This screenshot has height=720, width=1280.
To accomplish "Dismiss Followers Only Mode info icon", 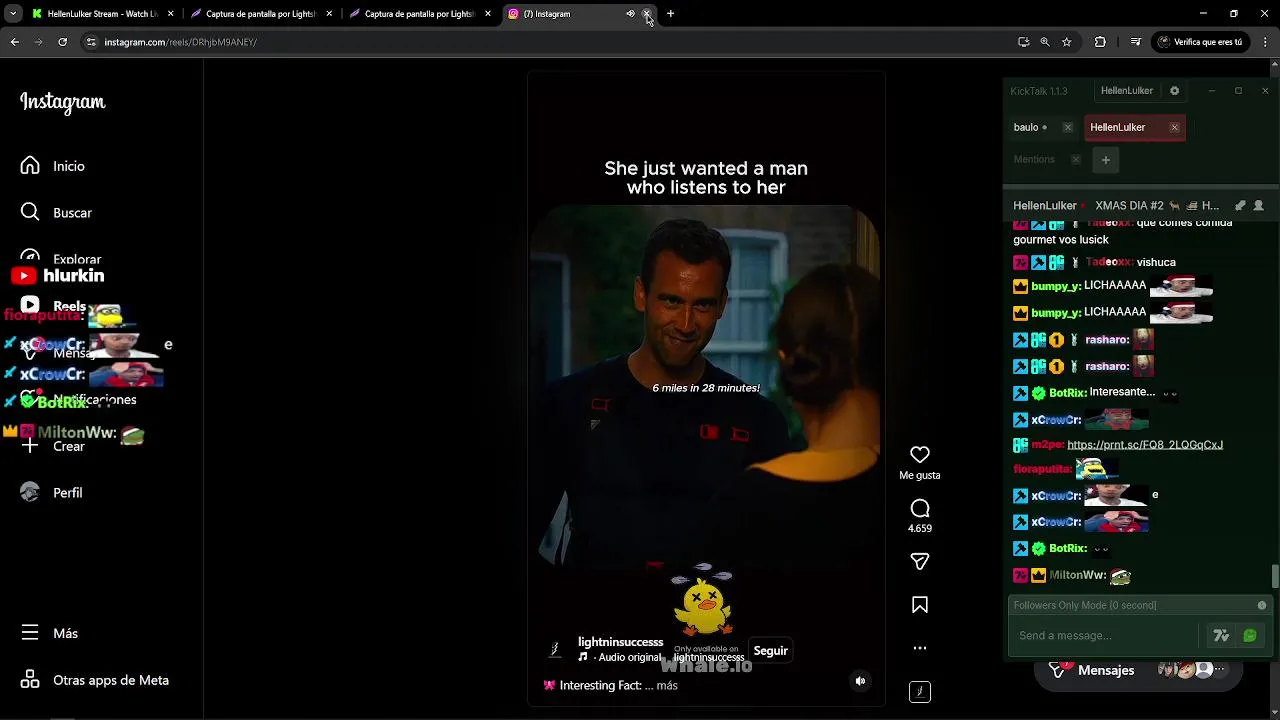I will pos(1262,605).
